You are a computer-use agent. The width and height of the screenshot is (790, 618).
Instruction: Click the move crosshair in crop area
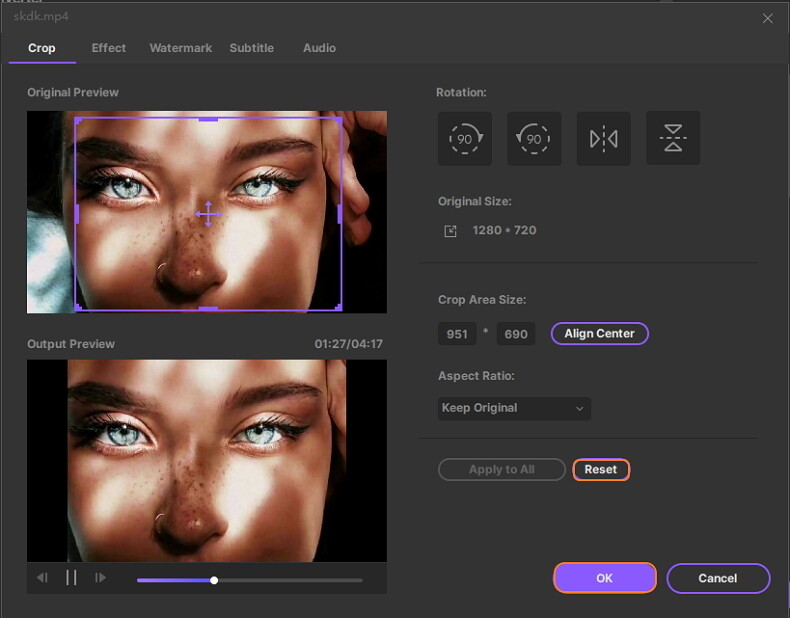coord(208,213)
